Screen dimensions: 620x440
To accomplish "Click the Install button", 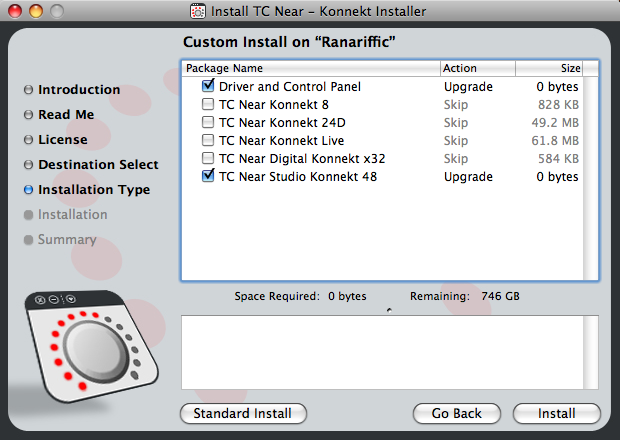I will tap(557, 414).
